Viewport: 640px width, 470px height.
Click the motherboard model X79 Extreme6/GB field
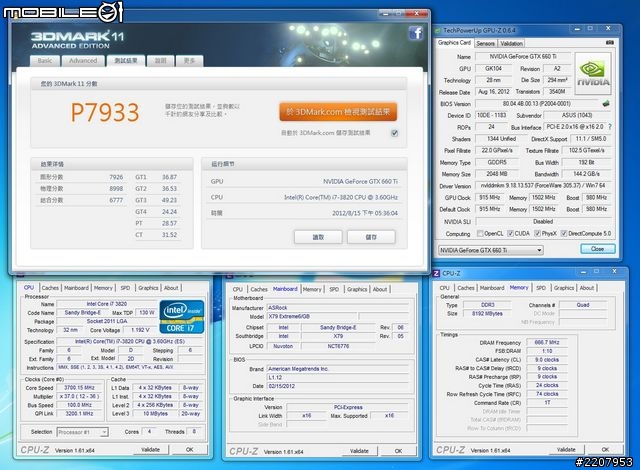(x=312, y=317)
